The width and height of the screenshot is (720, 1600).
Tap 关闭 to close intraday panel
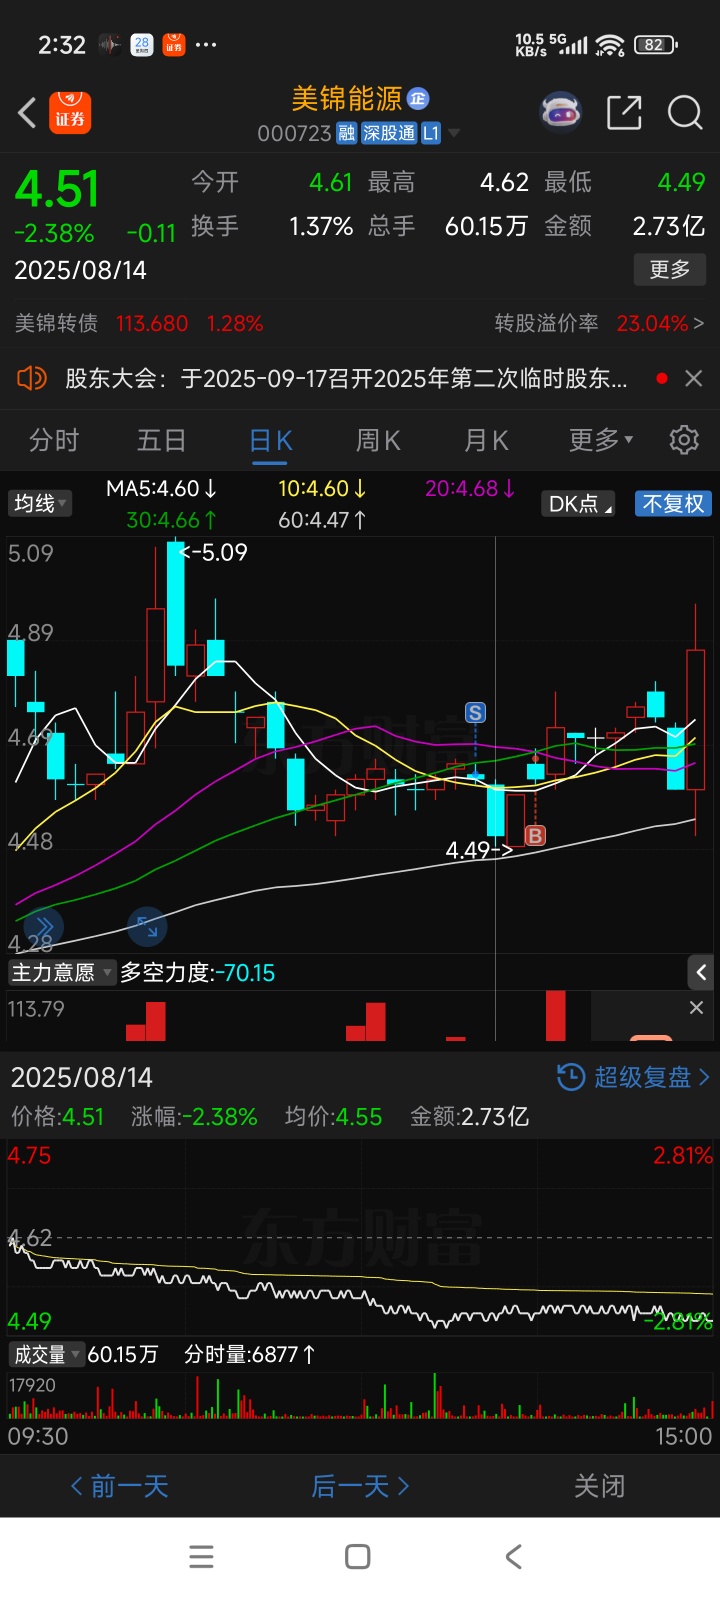pyautogui.click(x=600, y=1486)
